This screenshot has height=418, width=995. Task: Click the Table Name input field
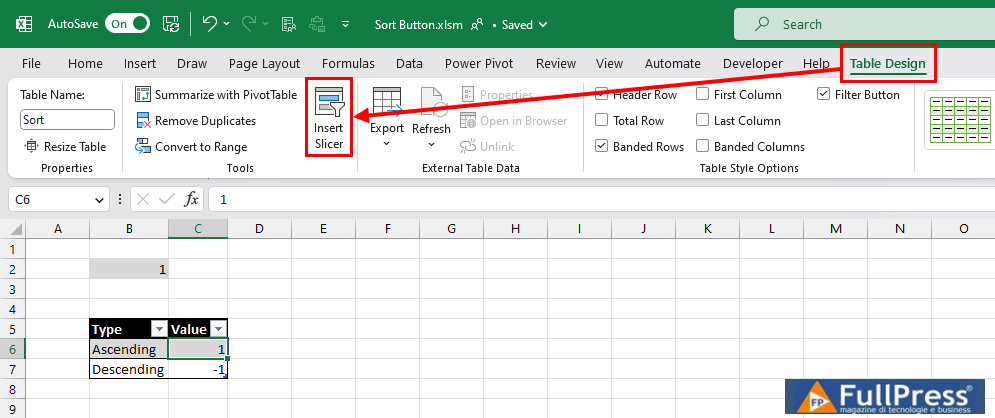(67, 120)
